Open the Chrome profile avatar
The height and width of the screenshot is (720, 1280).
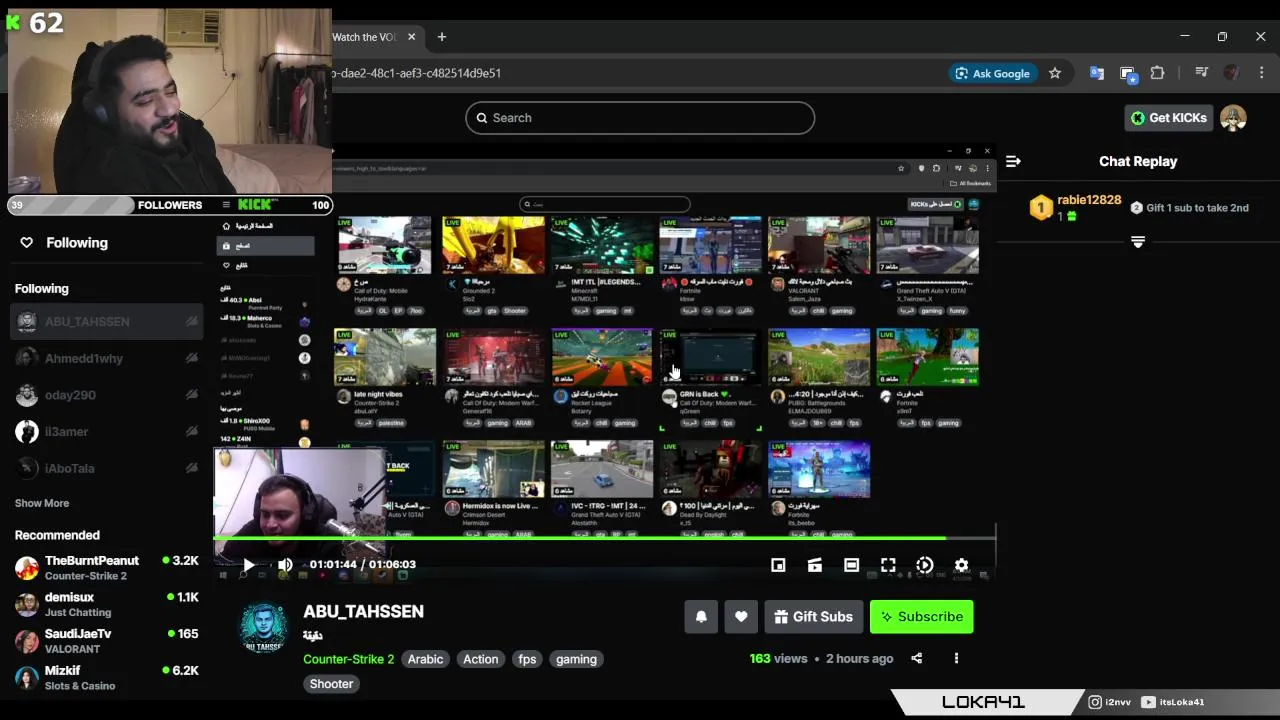(1231, 73)
